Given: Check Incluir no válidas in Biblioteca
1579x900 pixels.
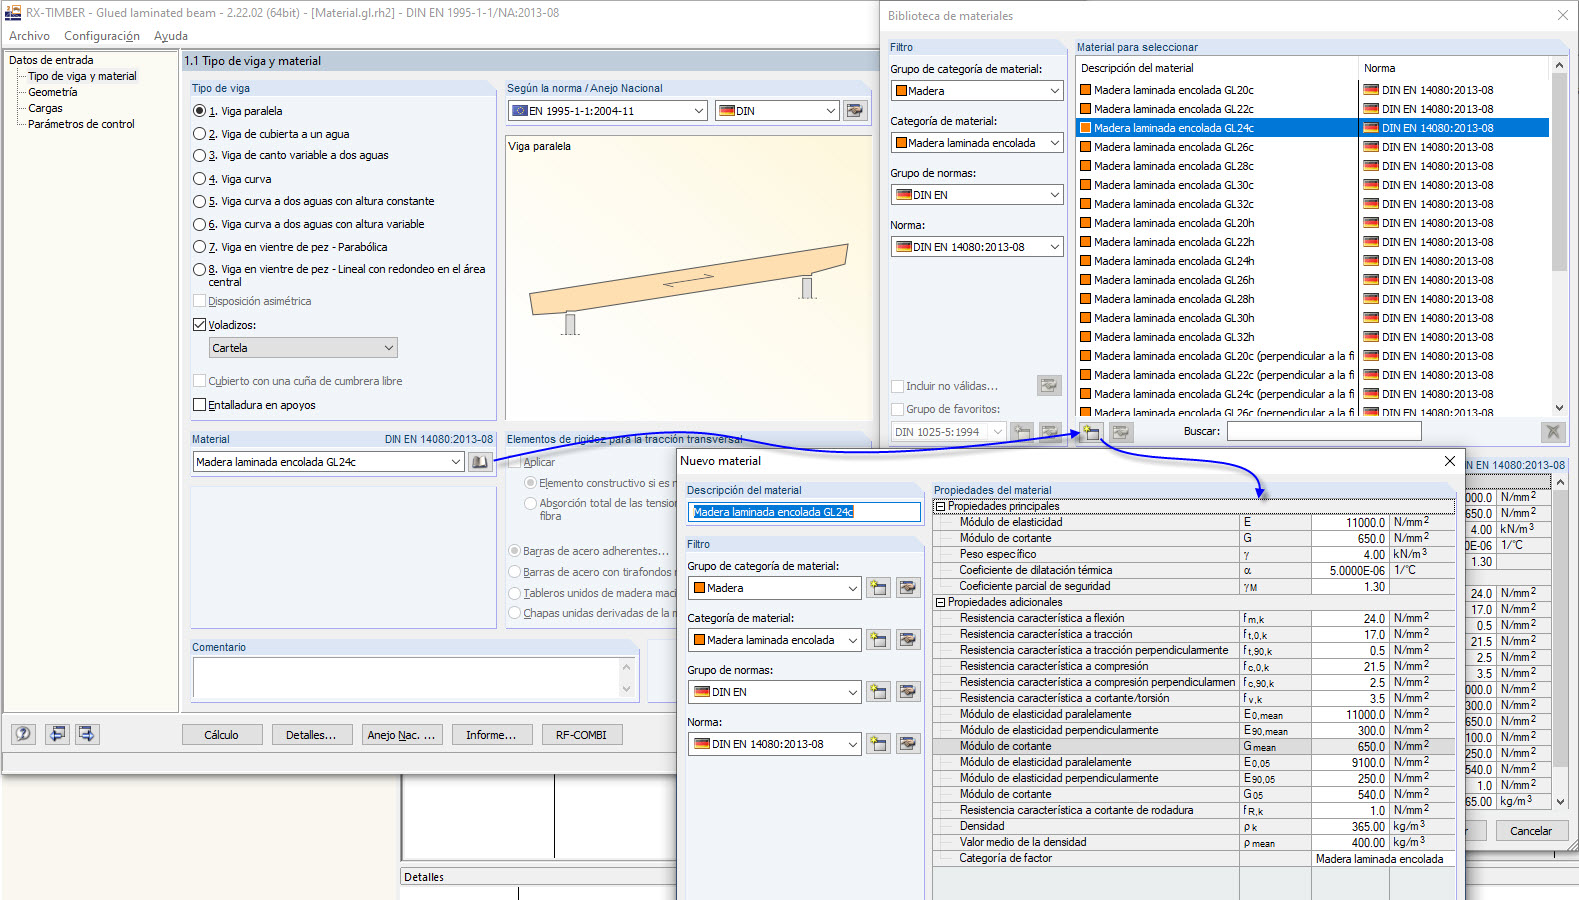Looking at the screenshot, I should (897, 386).
